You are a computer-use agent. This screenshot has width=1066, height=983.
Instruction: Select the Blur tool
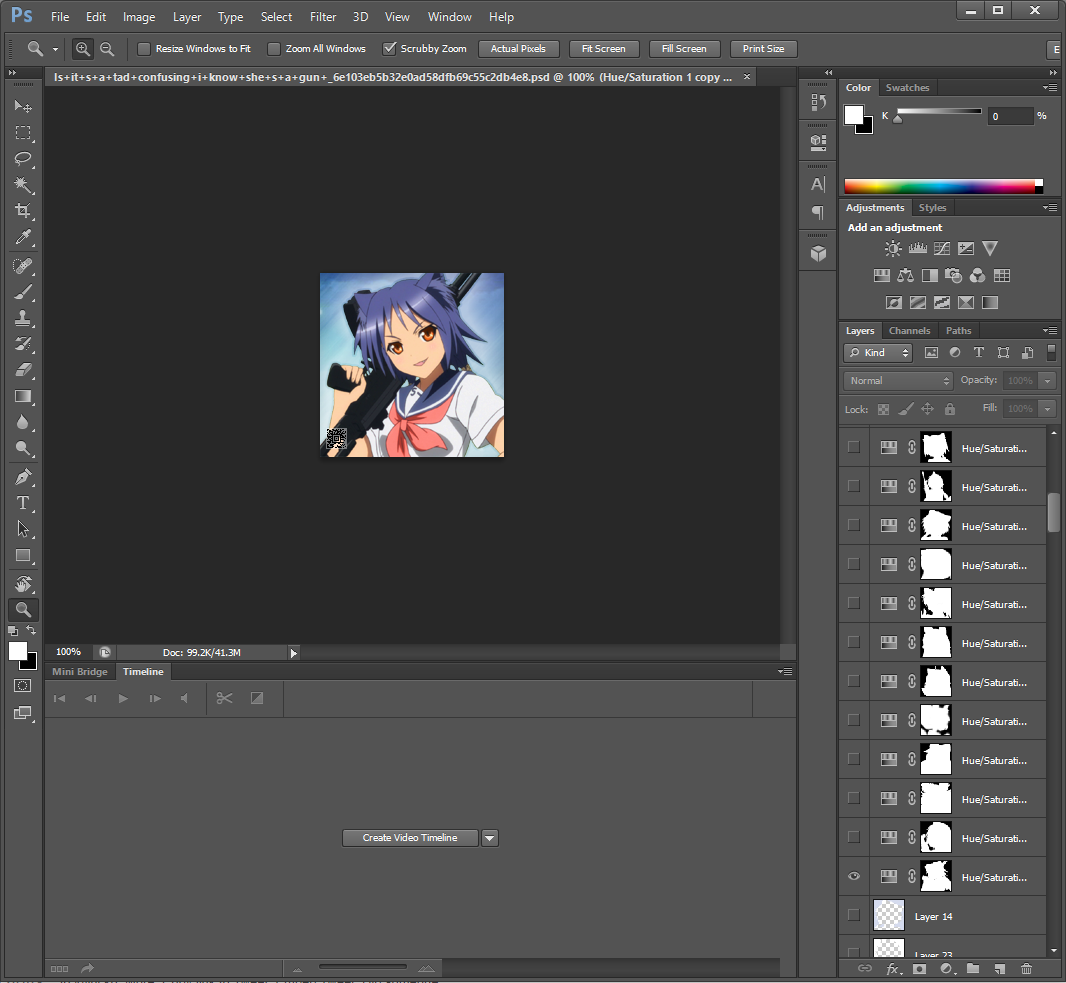coord(22,422)
